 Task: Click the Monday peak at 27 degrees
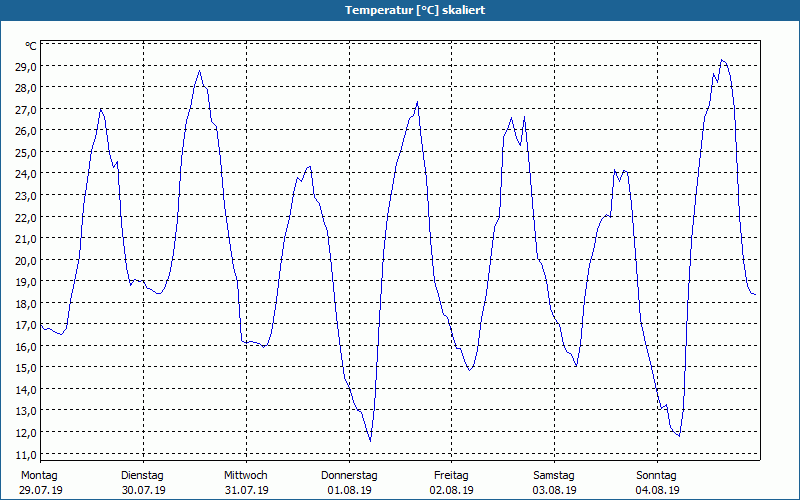(101, 109)
